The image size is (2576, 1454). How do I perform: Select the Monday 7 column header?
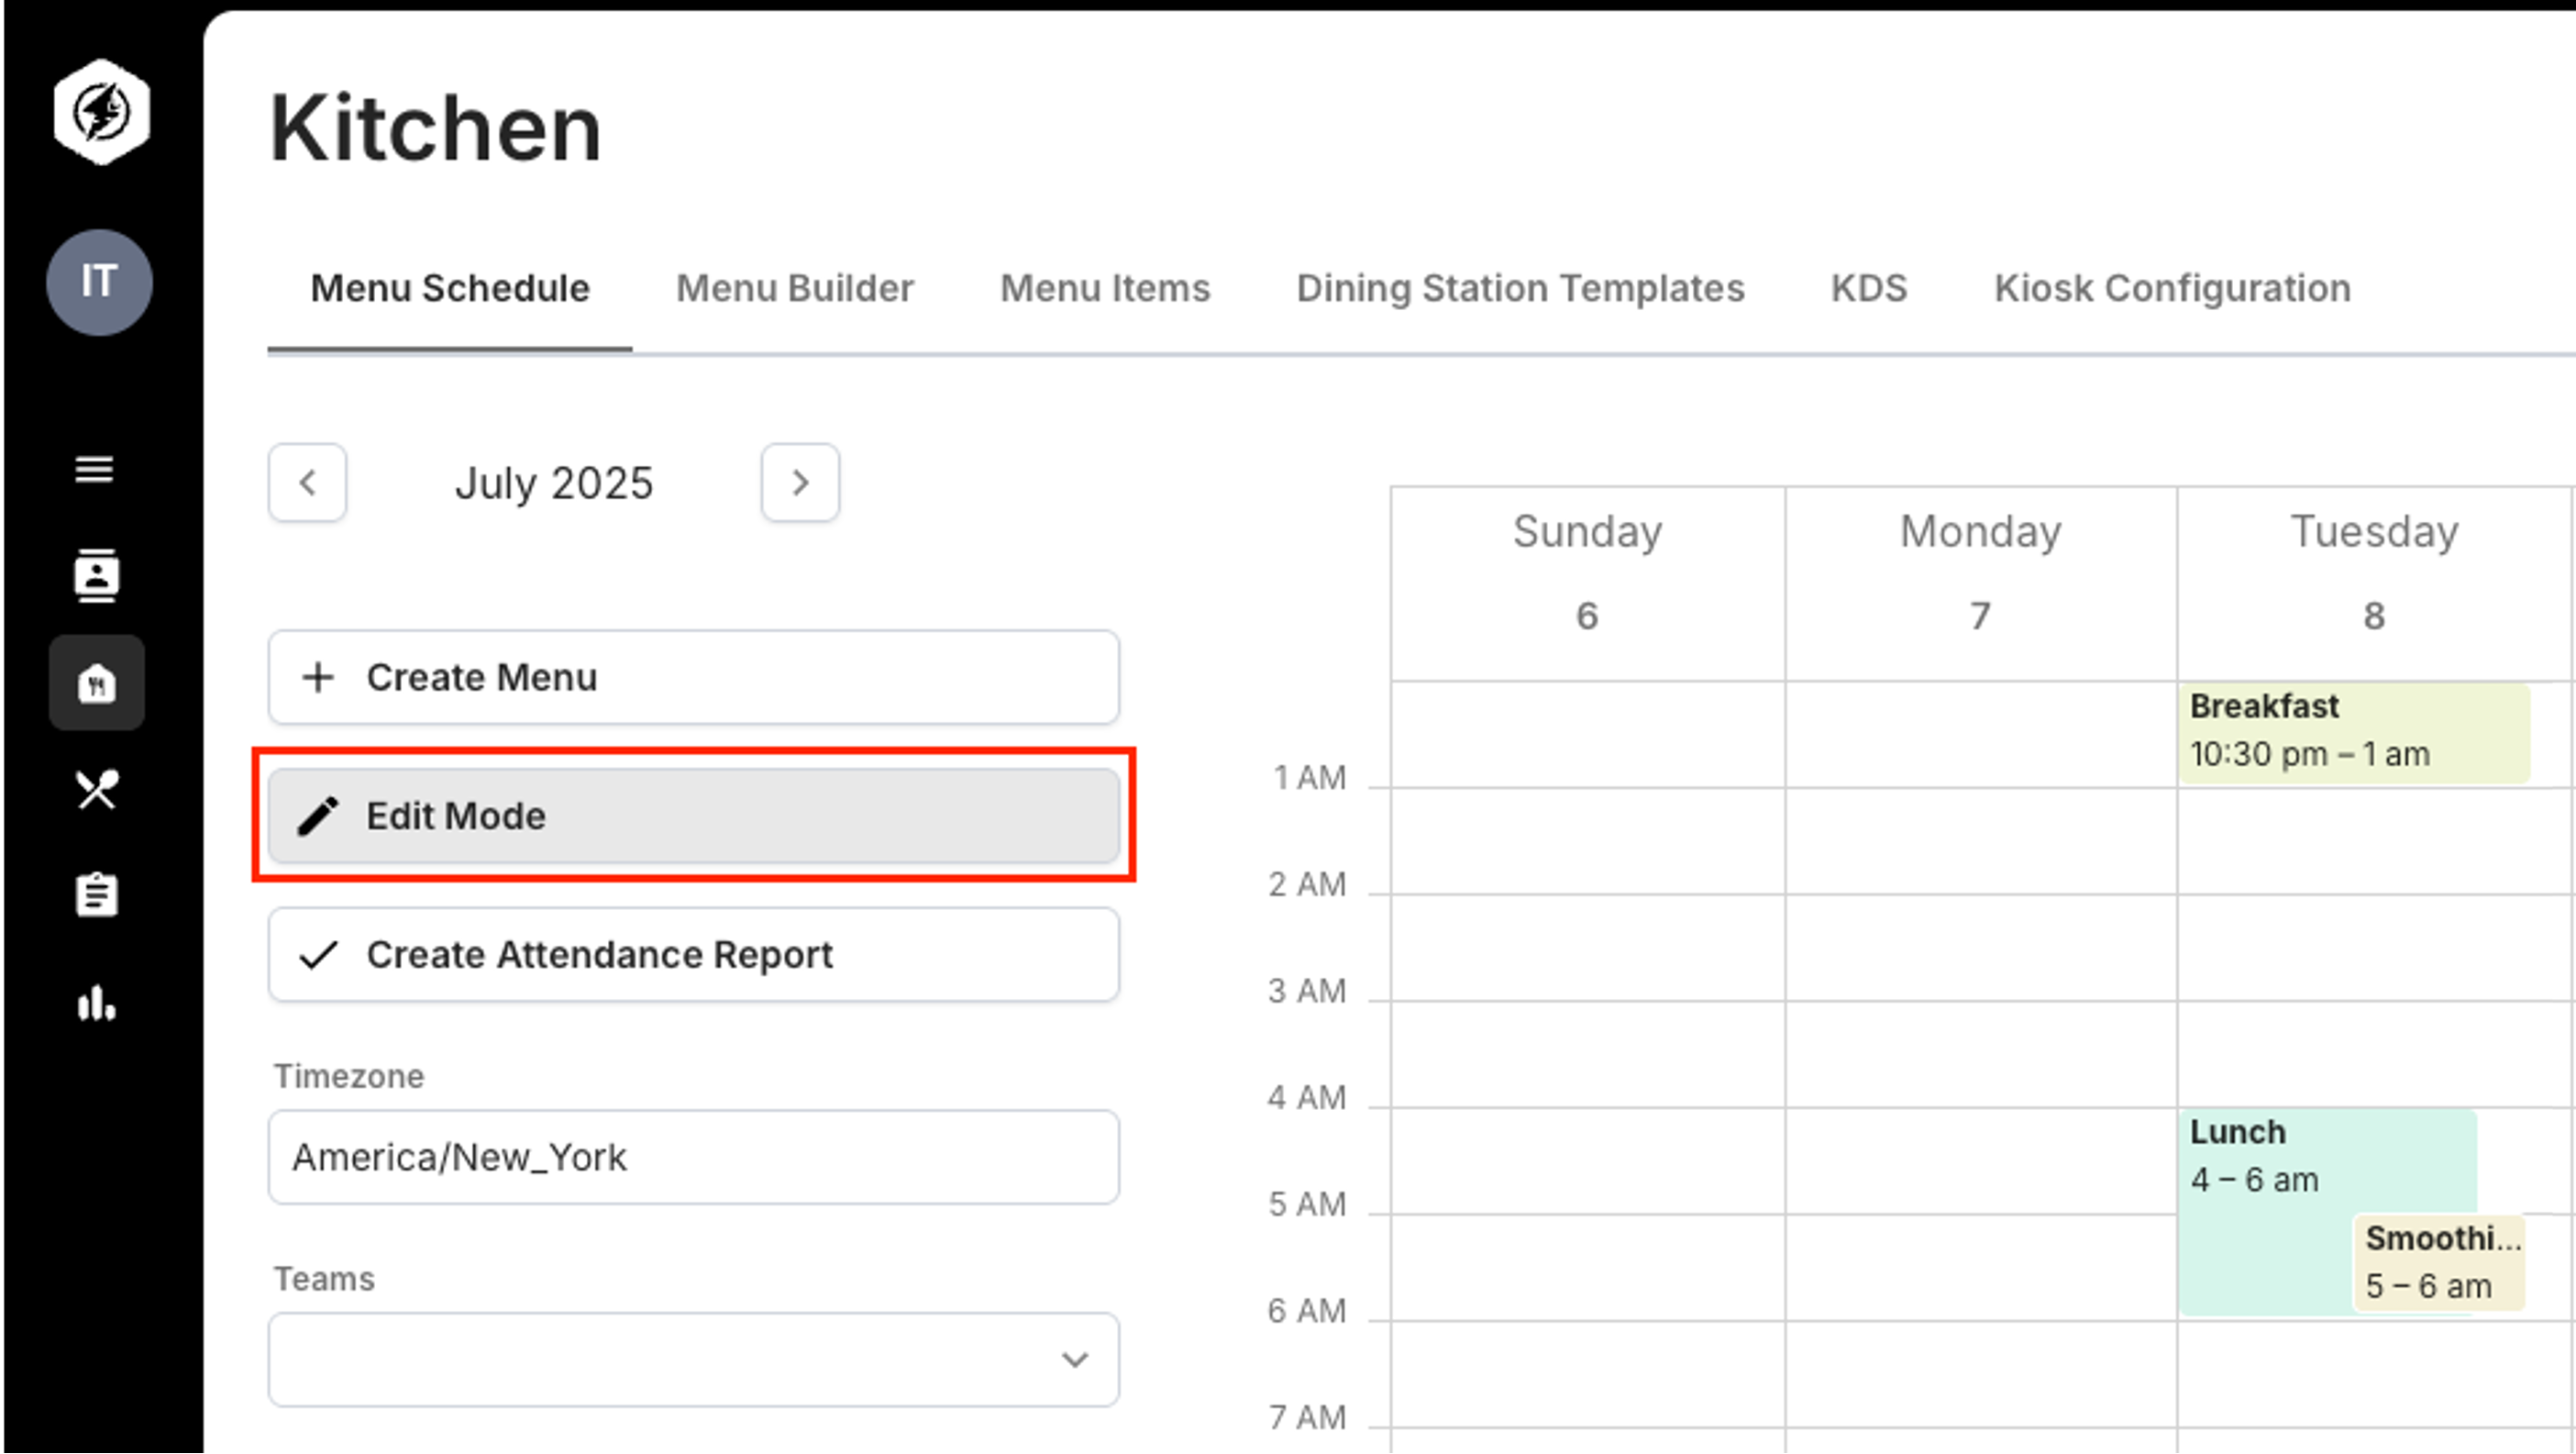click(1980, 584)
